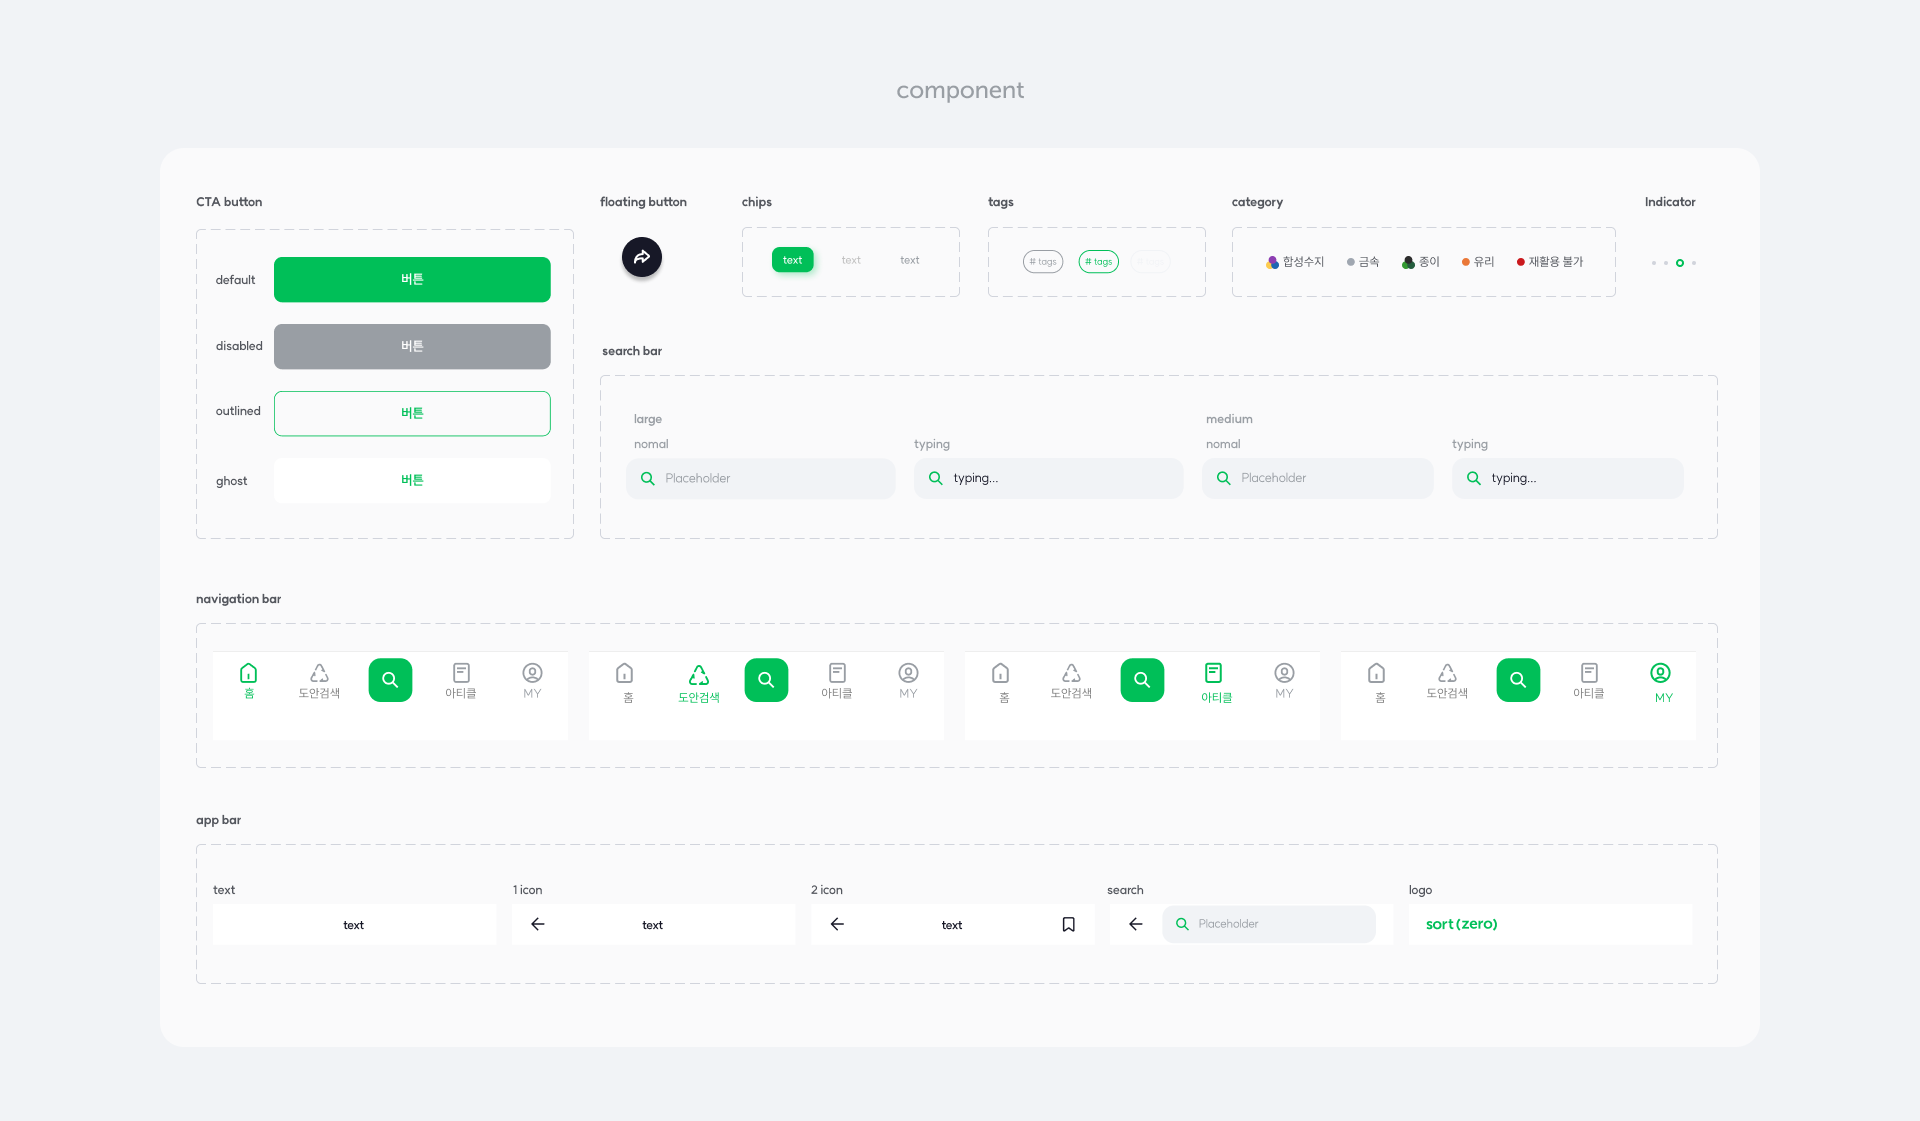Click green search button in 도안검색-active navigation bar
1920x1121 pixels.
pyautogui.click(x=766, y=680)
